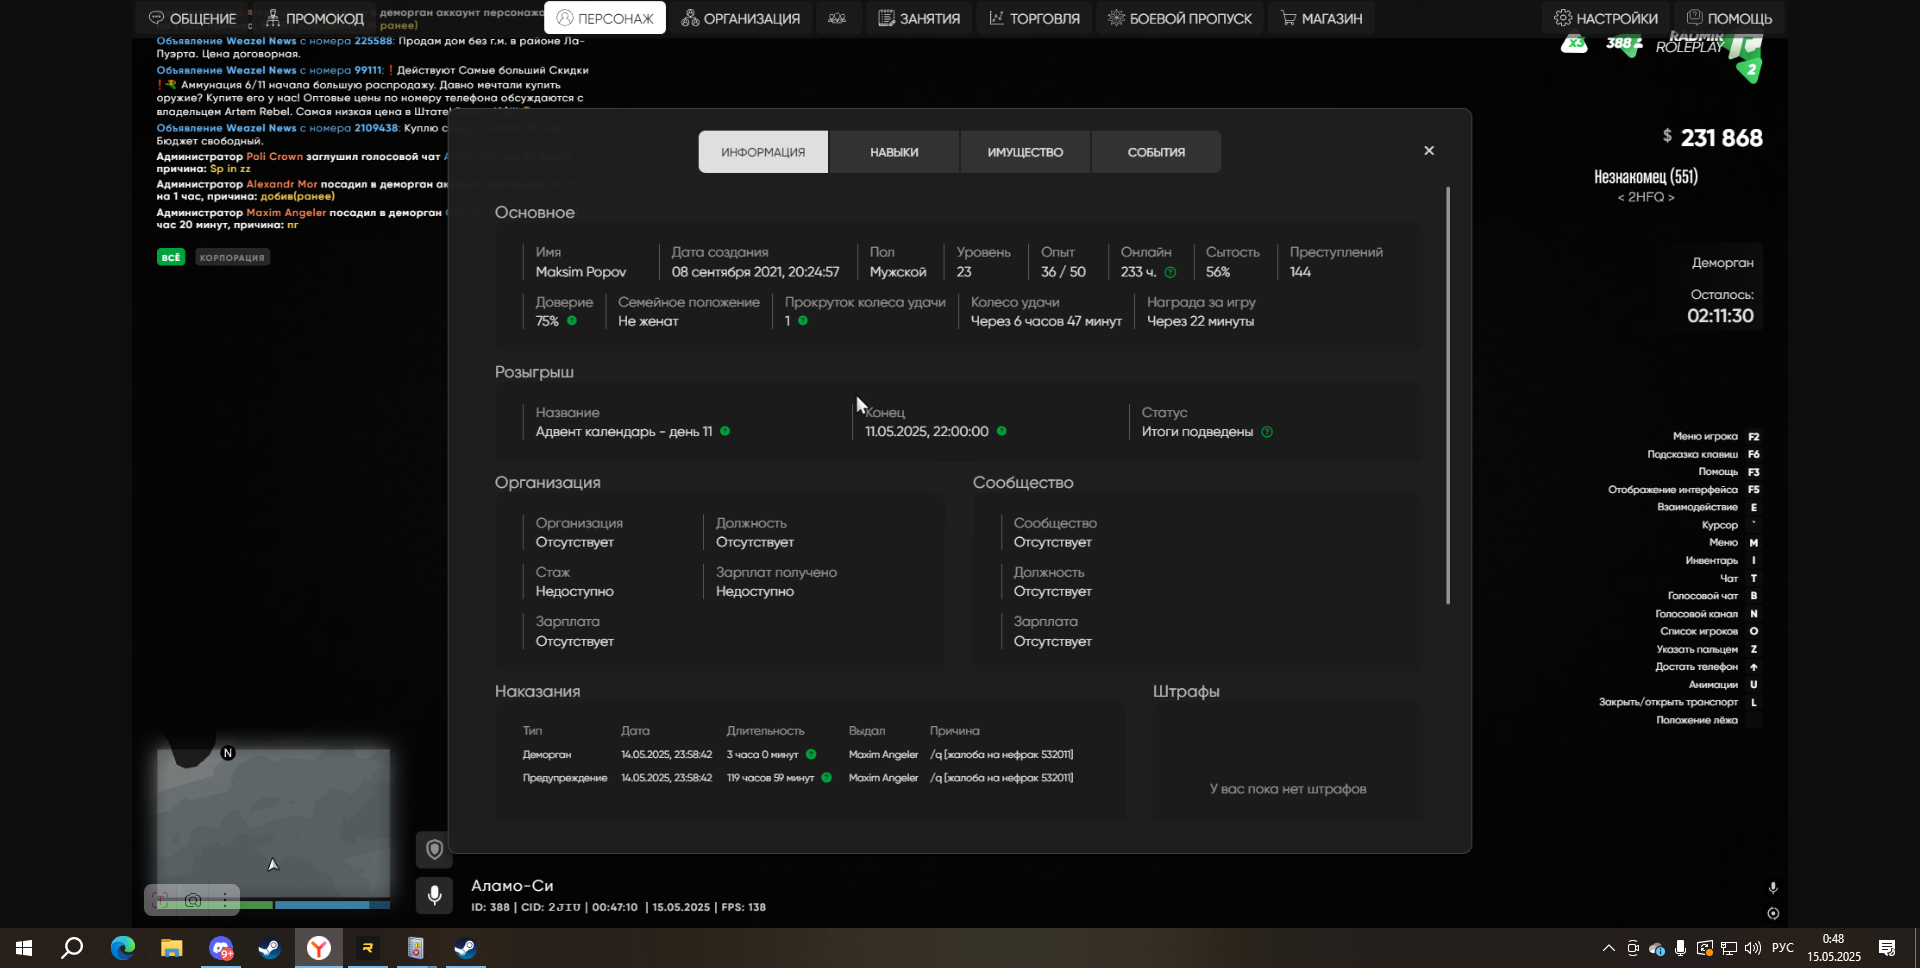Viewport: 1920px width, 968px height.
Task: Open Microsoft Edge from taskbar
Action: tap(123, 948)
